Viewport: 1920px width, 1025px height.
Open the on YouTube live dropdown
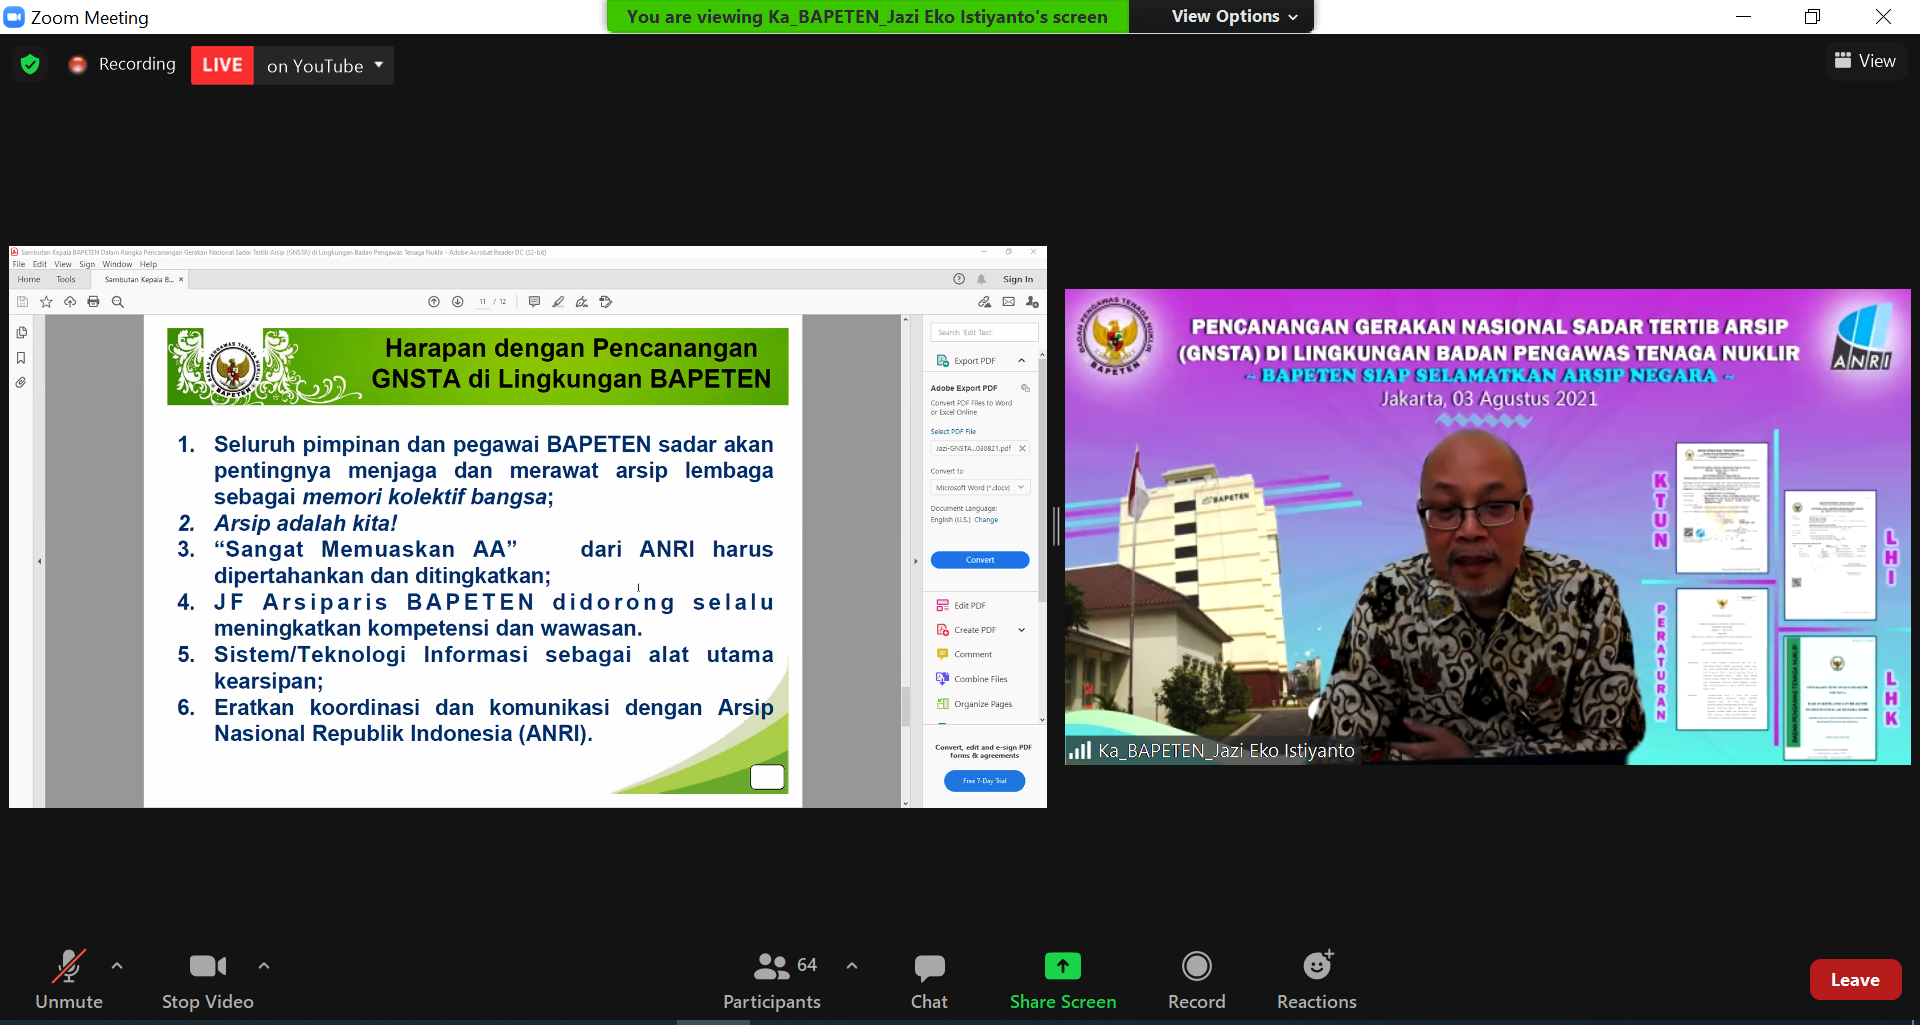click(x=324, y=66)
